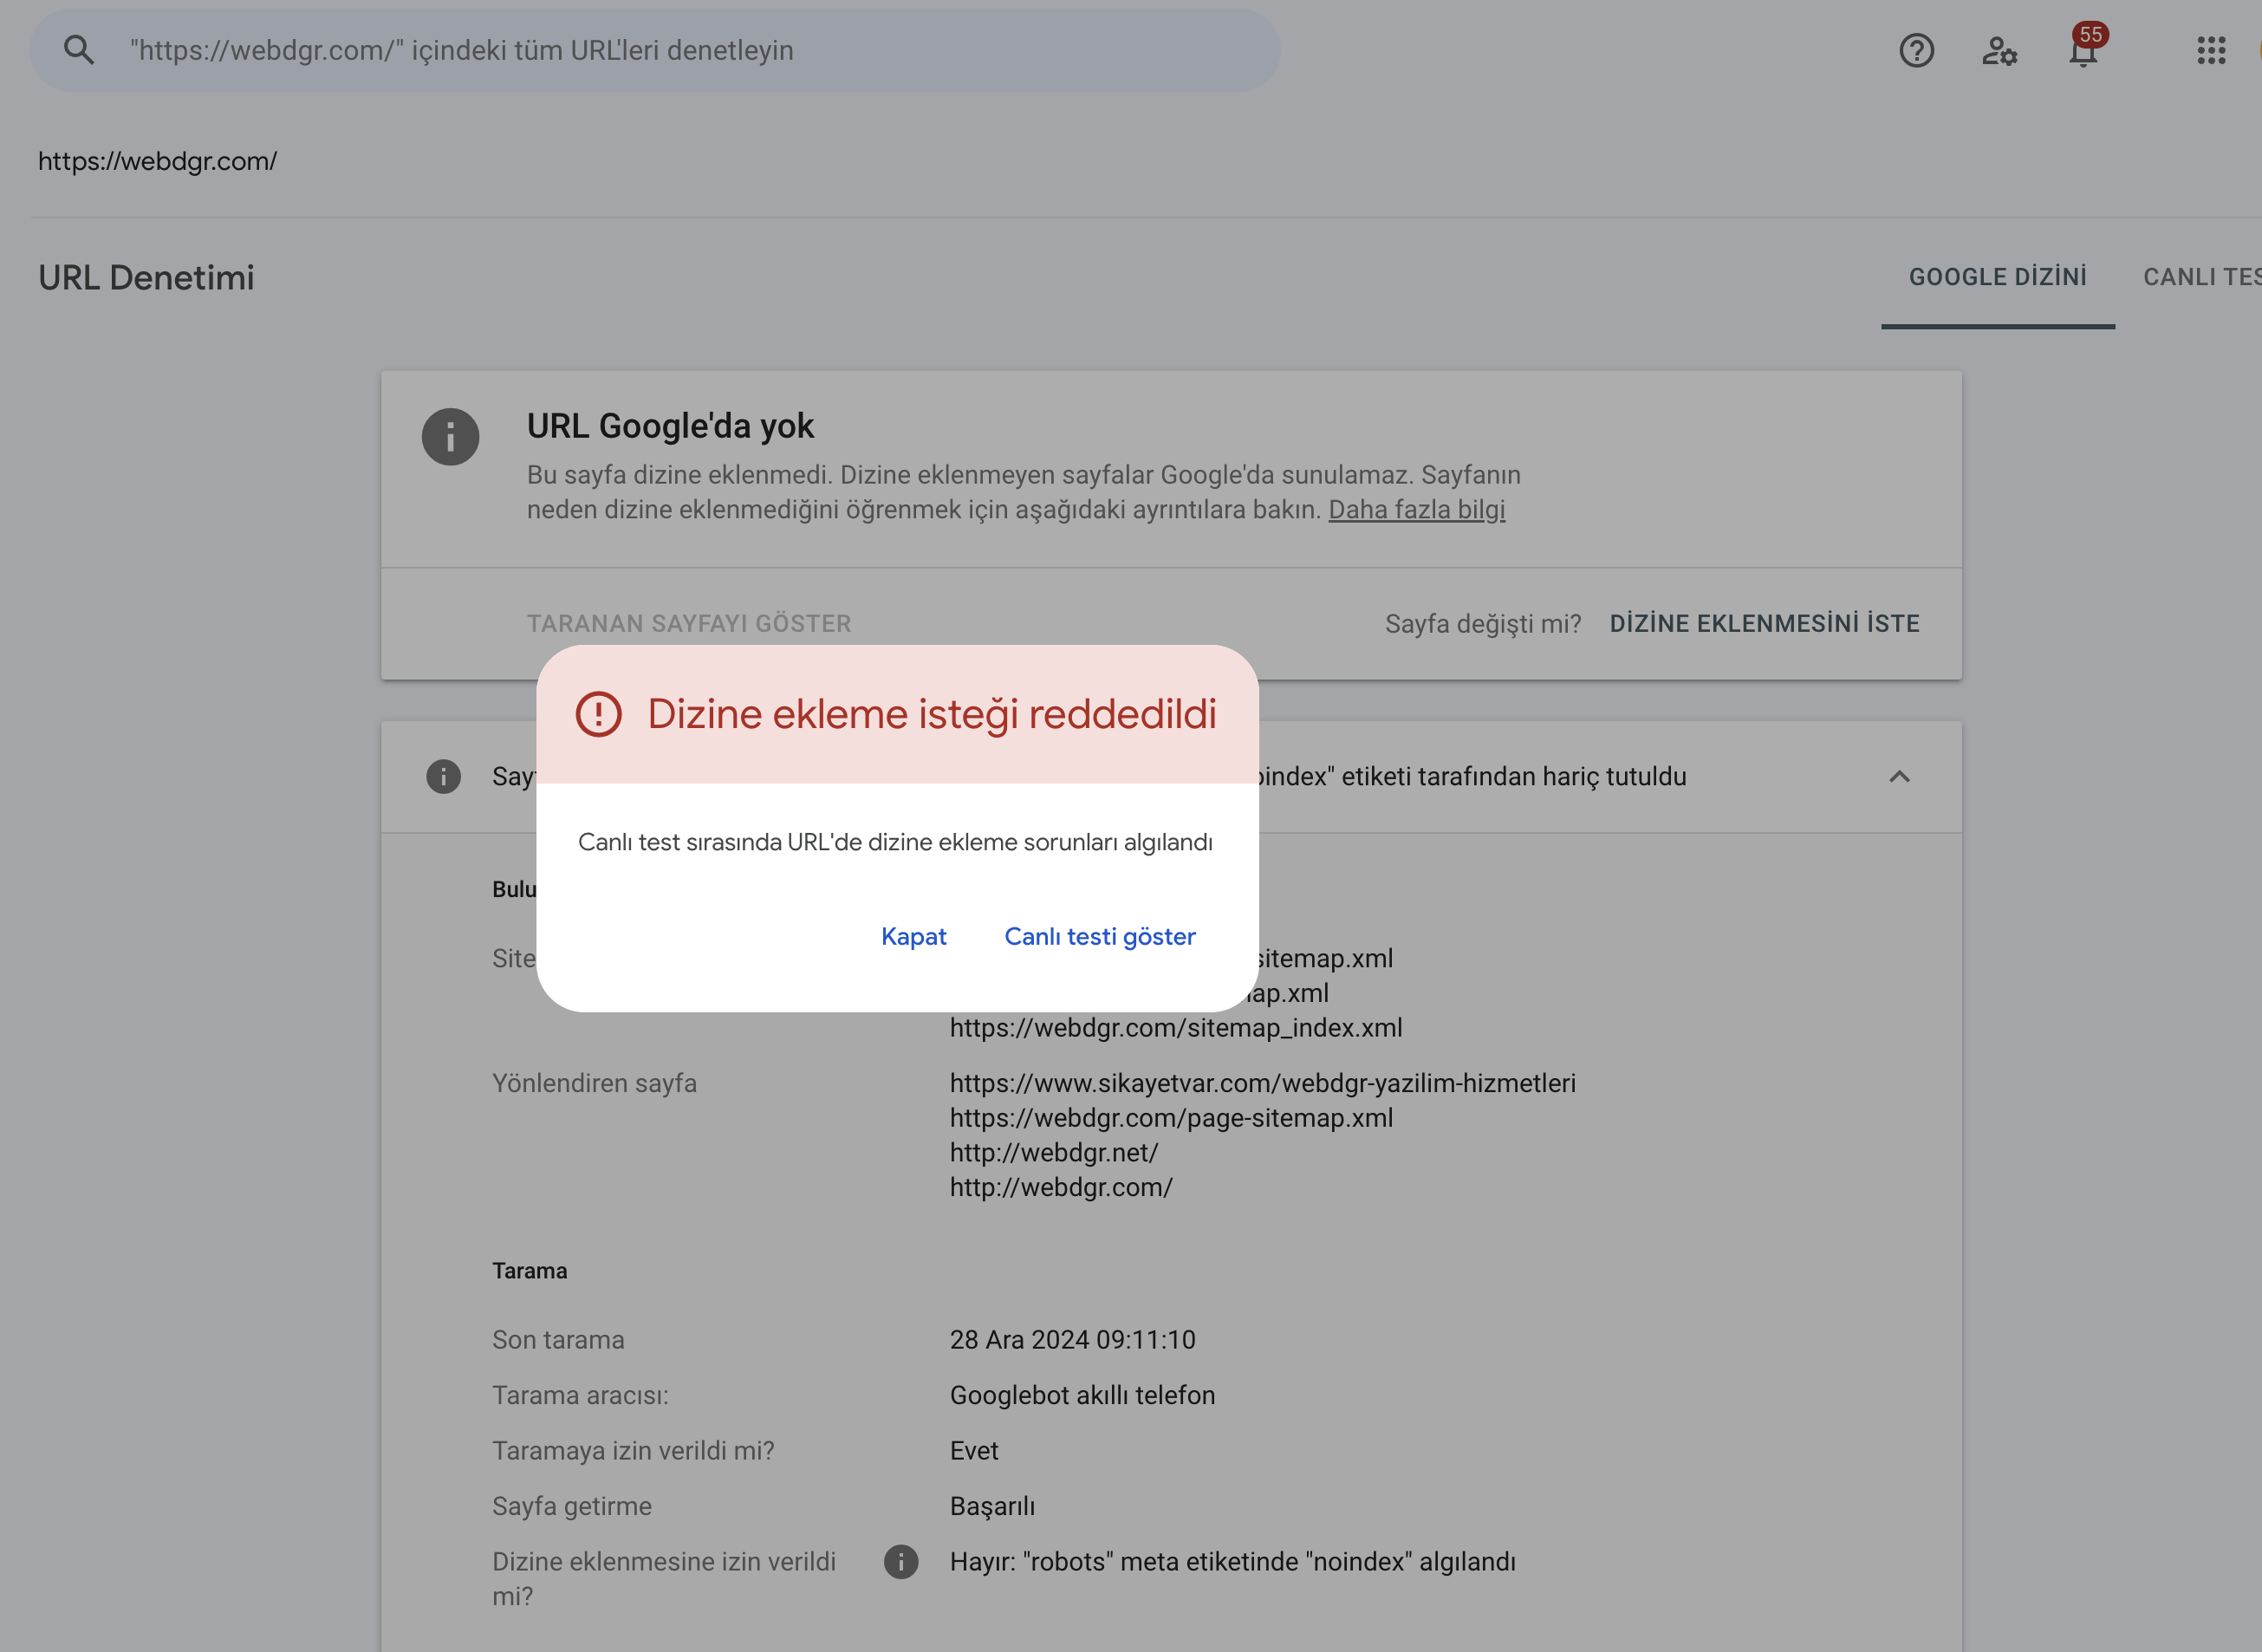The width and height of the screenshot is (2262, 1652).
Task: Open user and permissions settings icon
Action: 1999,50
